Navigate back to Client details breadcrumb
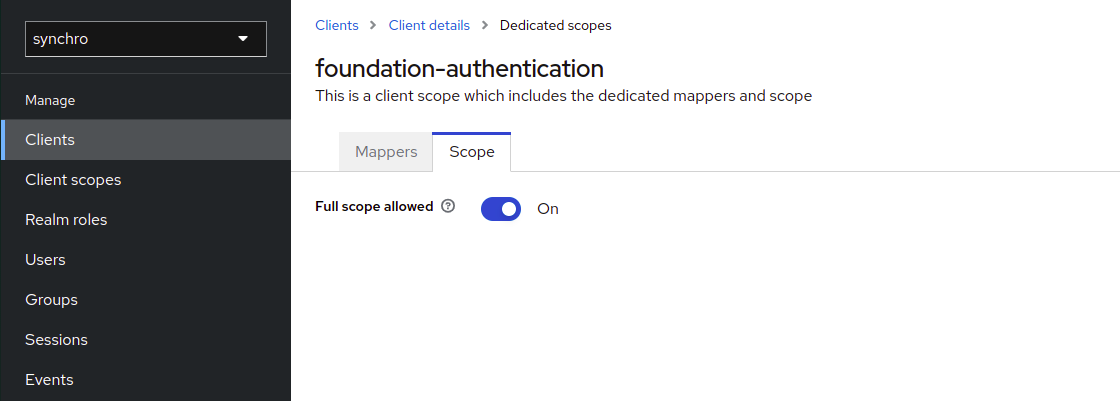This screenshot has height=401, width=1120. (x=428, y=25)
